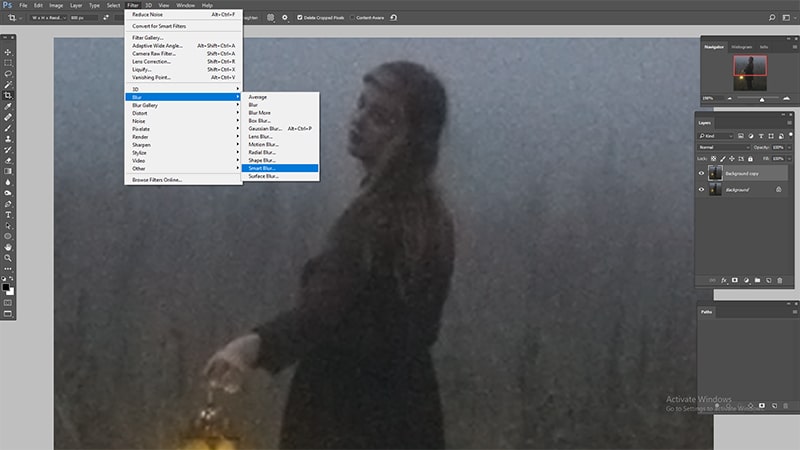Change screen mode icon at toolbox bottom

[x=8, y=314]
